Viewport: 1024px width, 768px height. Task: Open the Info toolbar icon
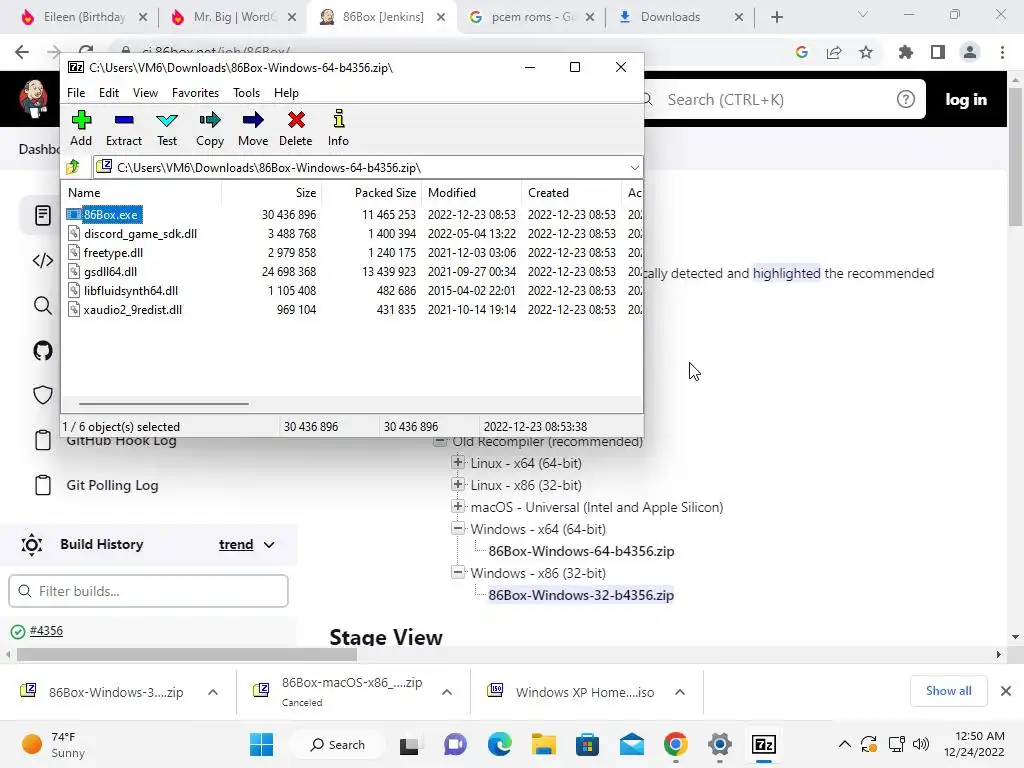(x=338, y=128)
